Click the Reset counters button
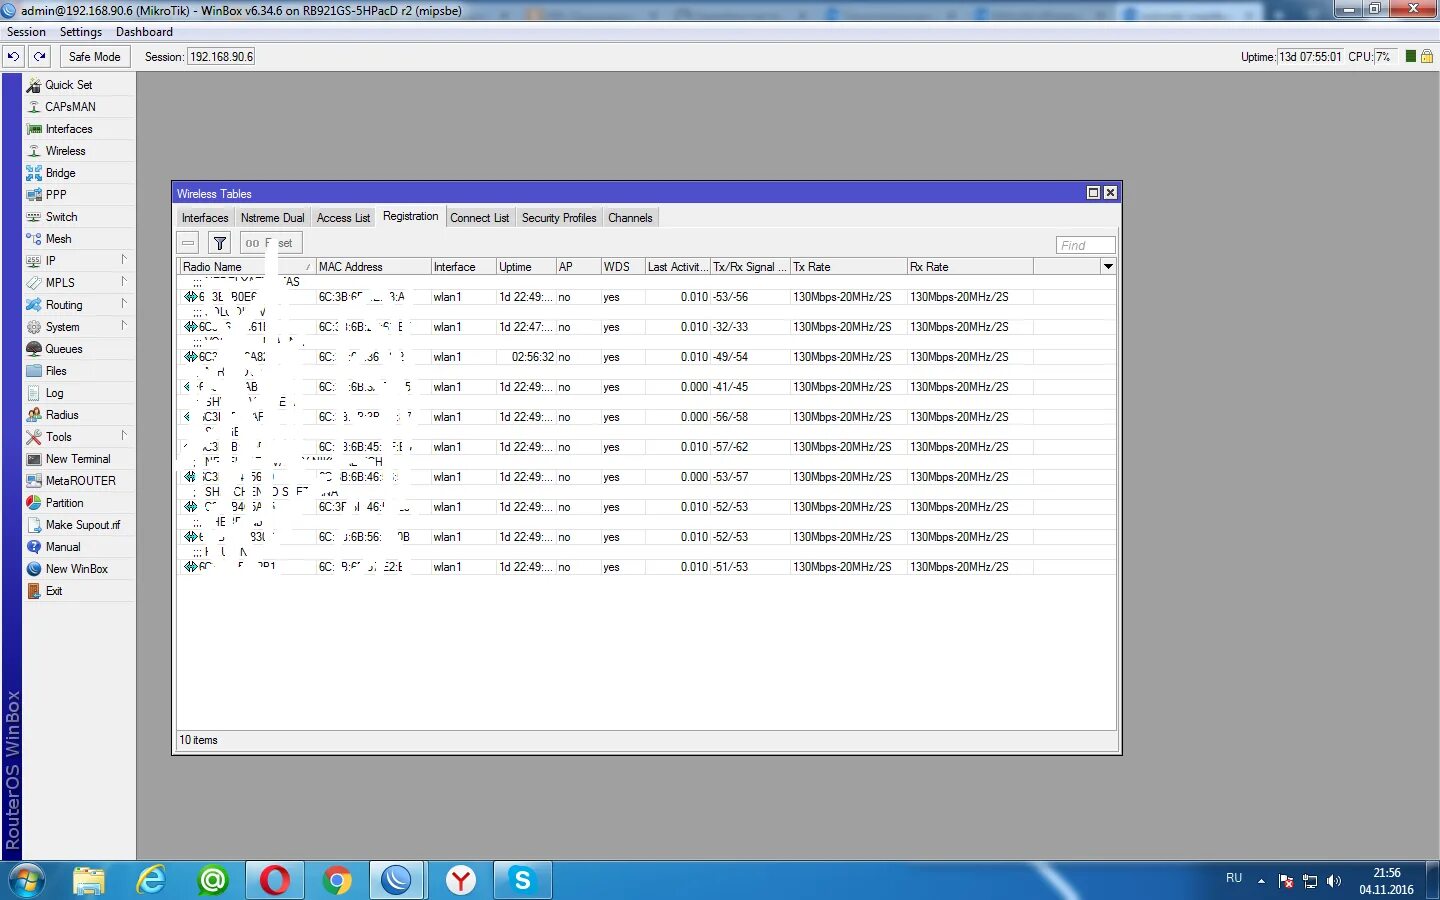Image resolution: width=1440 pixels, height=900 pixels. (271, 243)
